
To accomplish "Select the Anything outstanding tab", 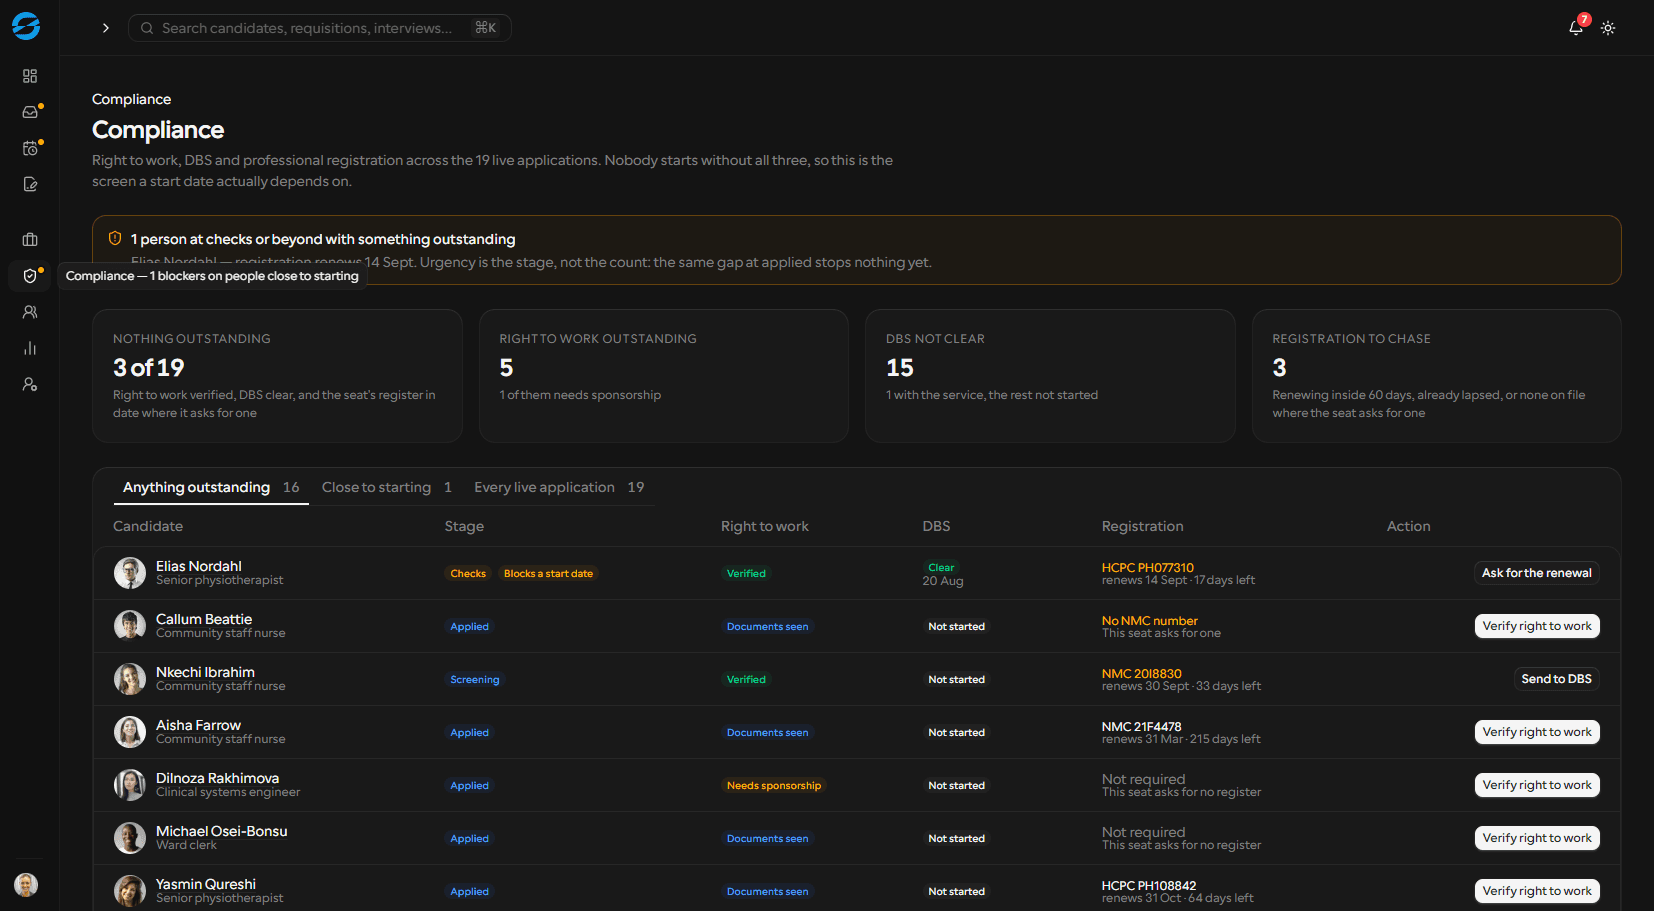I will 211,487.
